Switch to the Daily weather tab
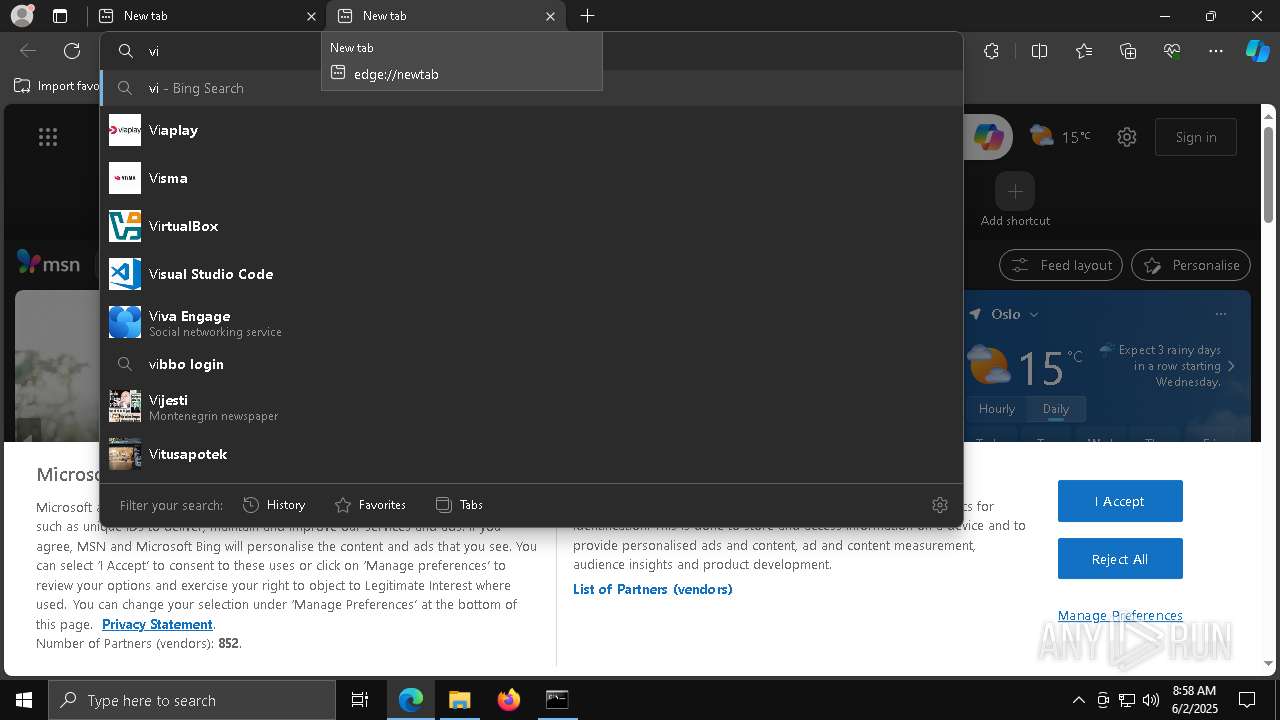Screen dimensions: 1280x720 pos(1056,409)
